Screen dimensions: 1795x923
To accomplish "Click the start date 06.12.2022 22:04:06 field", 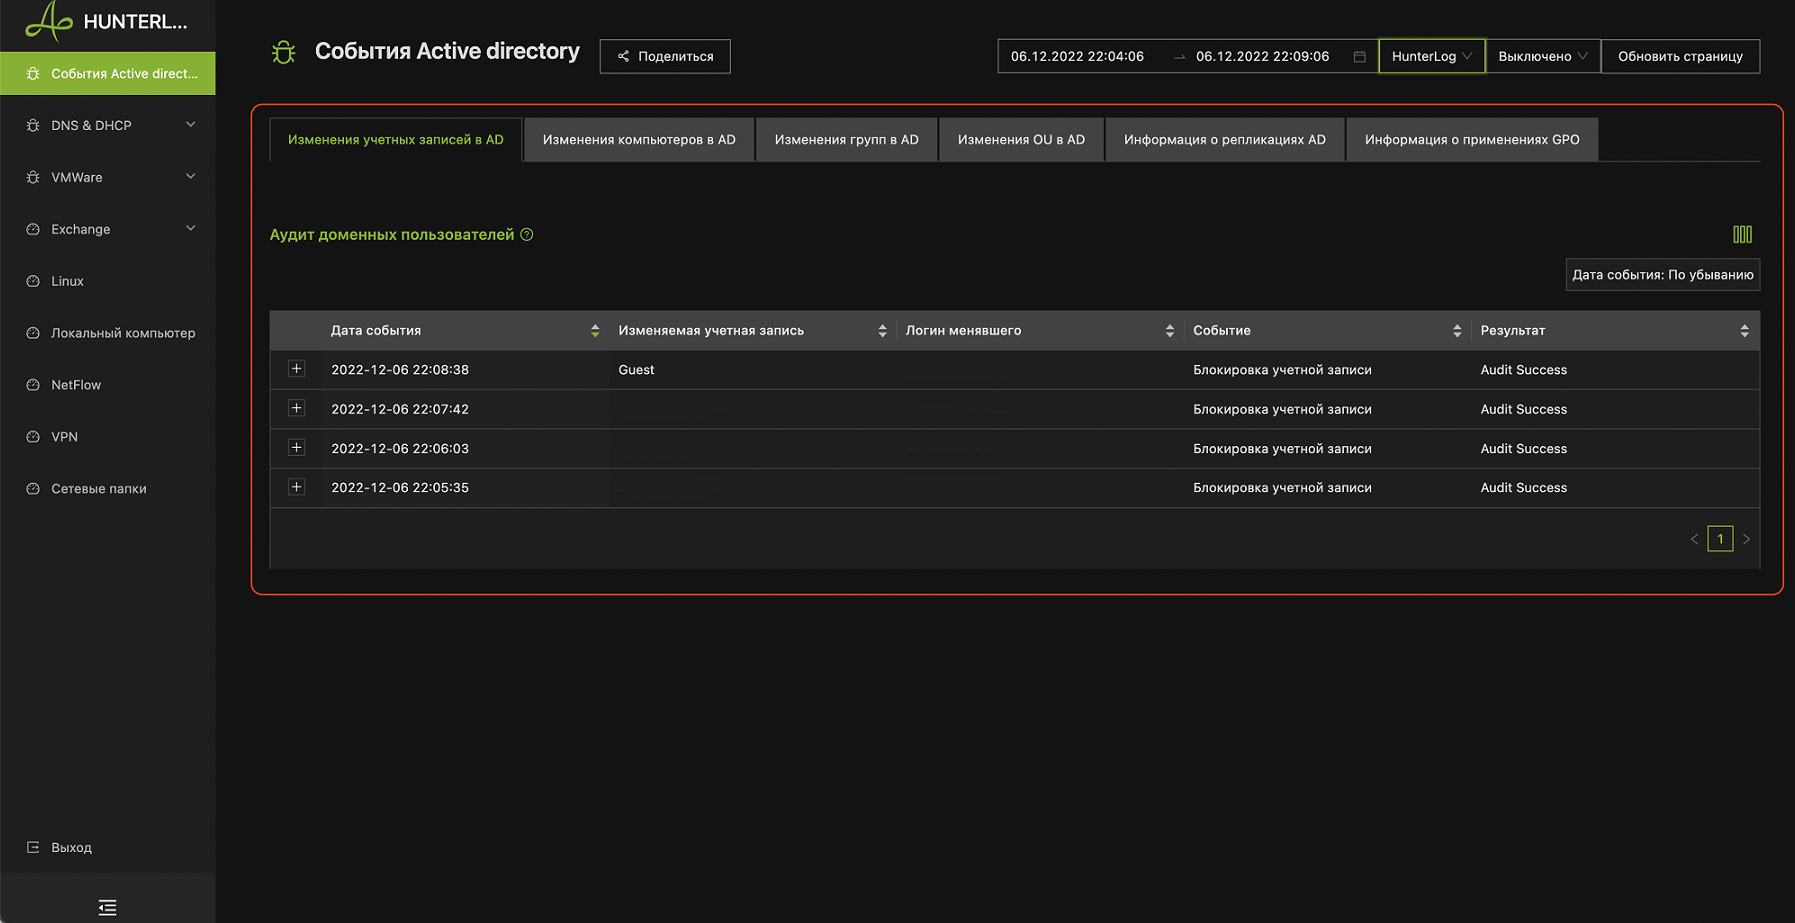I will (1077, 56).
